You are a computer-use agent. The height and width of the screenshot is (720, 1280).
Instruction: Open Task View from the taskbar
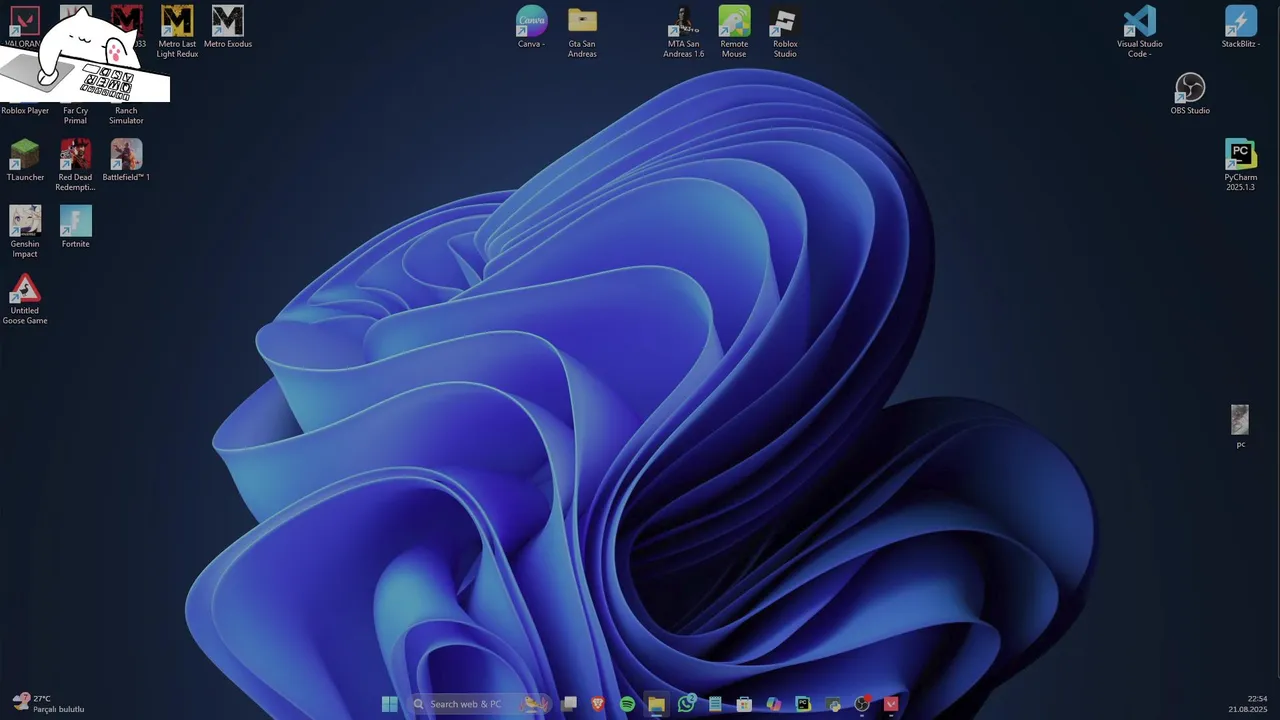pos(569,704)
